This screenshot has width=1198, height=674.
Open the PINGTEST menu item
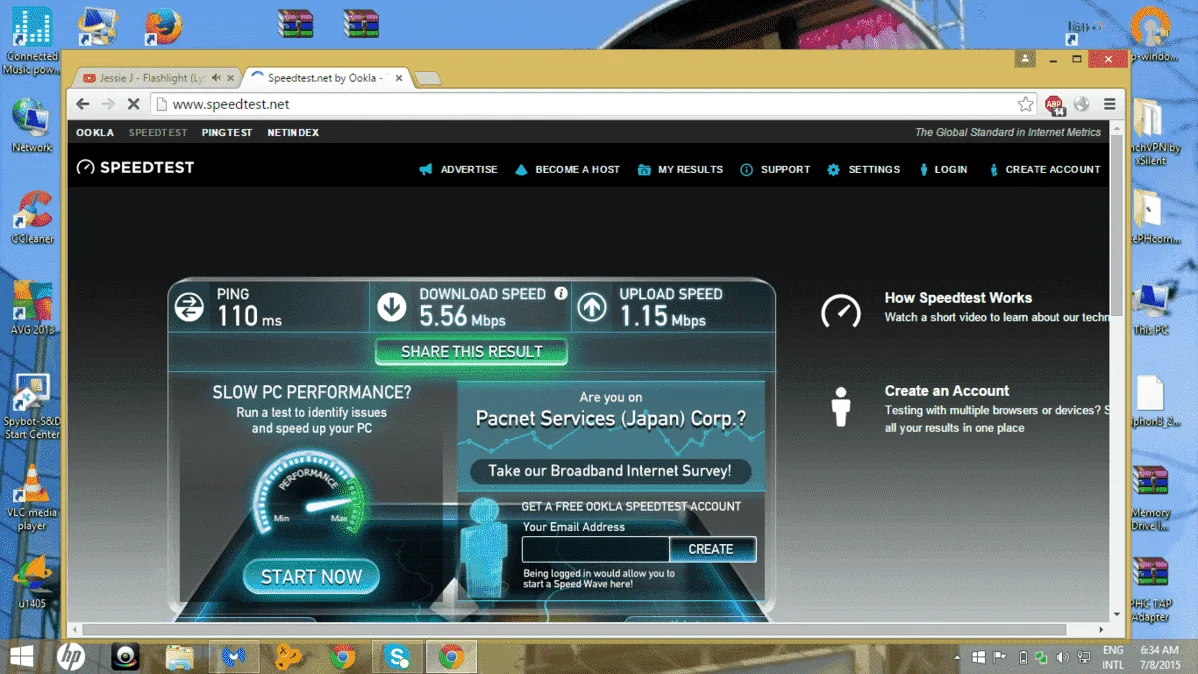tap(227, 132)
